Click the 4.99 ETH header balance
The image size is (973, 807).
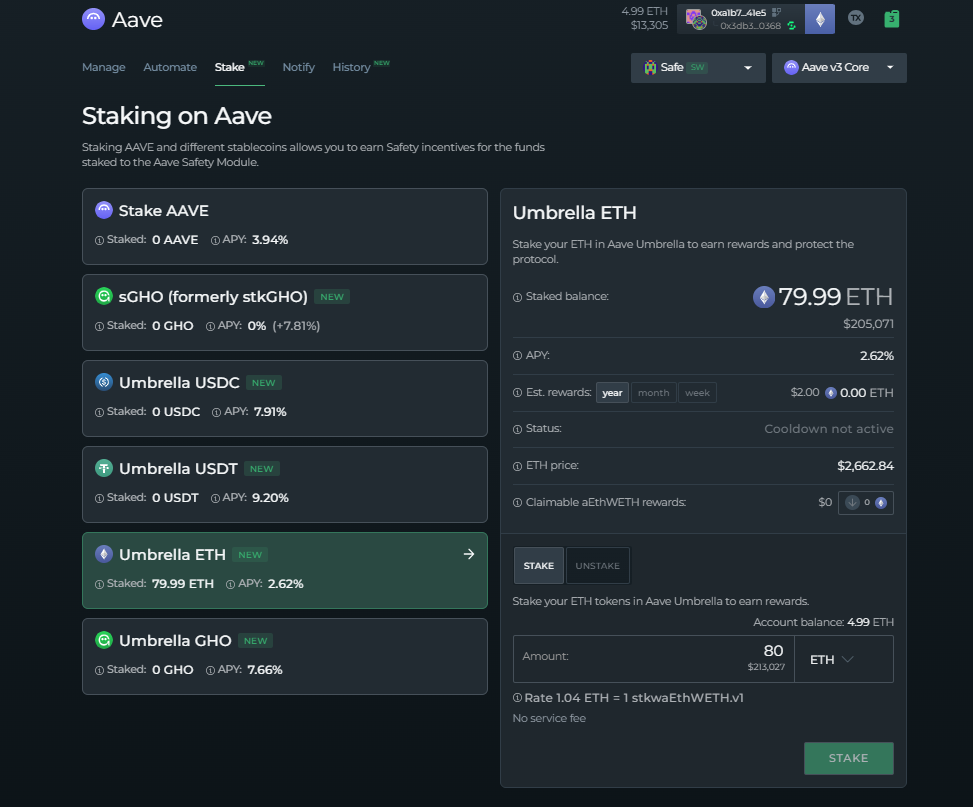tap(645, 11)
